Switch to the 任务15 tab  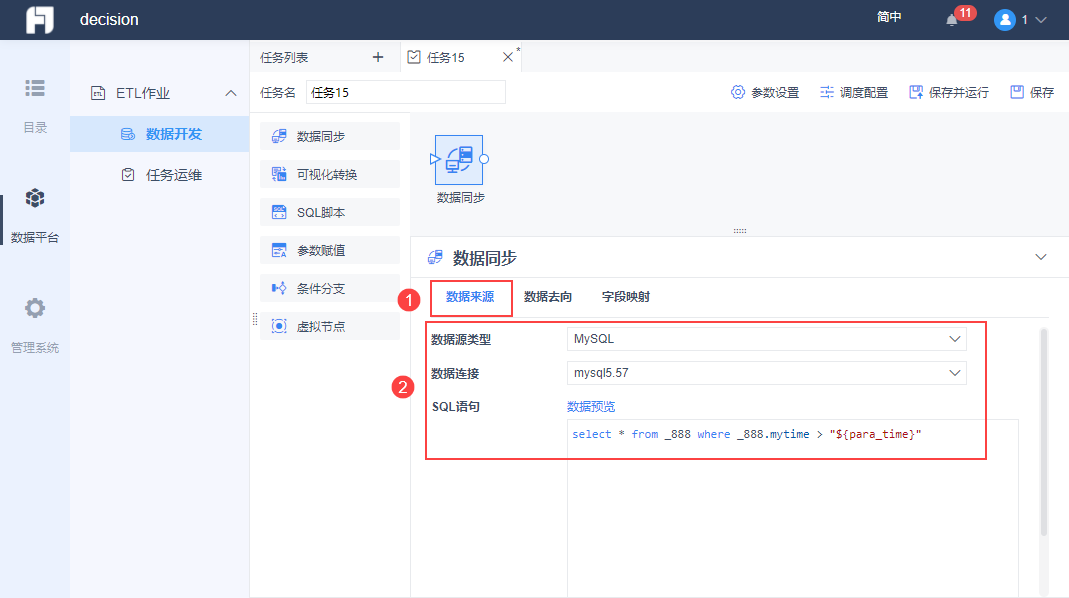tap(445, 57)
